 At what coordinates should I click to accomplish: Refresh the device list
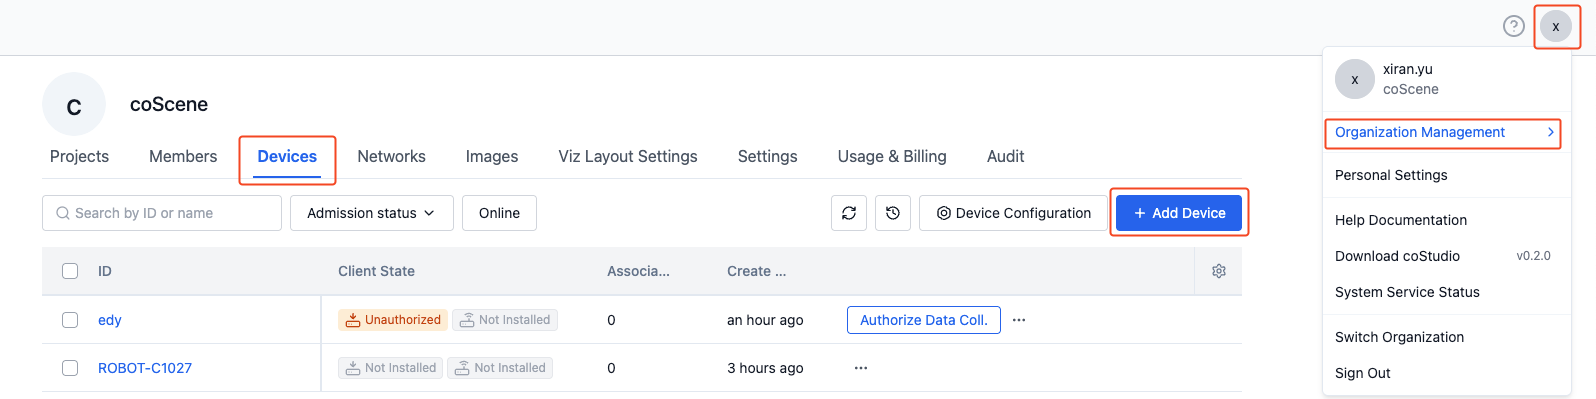(x=849, y=213)
